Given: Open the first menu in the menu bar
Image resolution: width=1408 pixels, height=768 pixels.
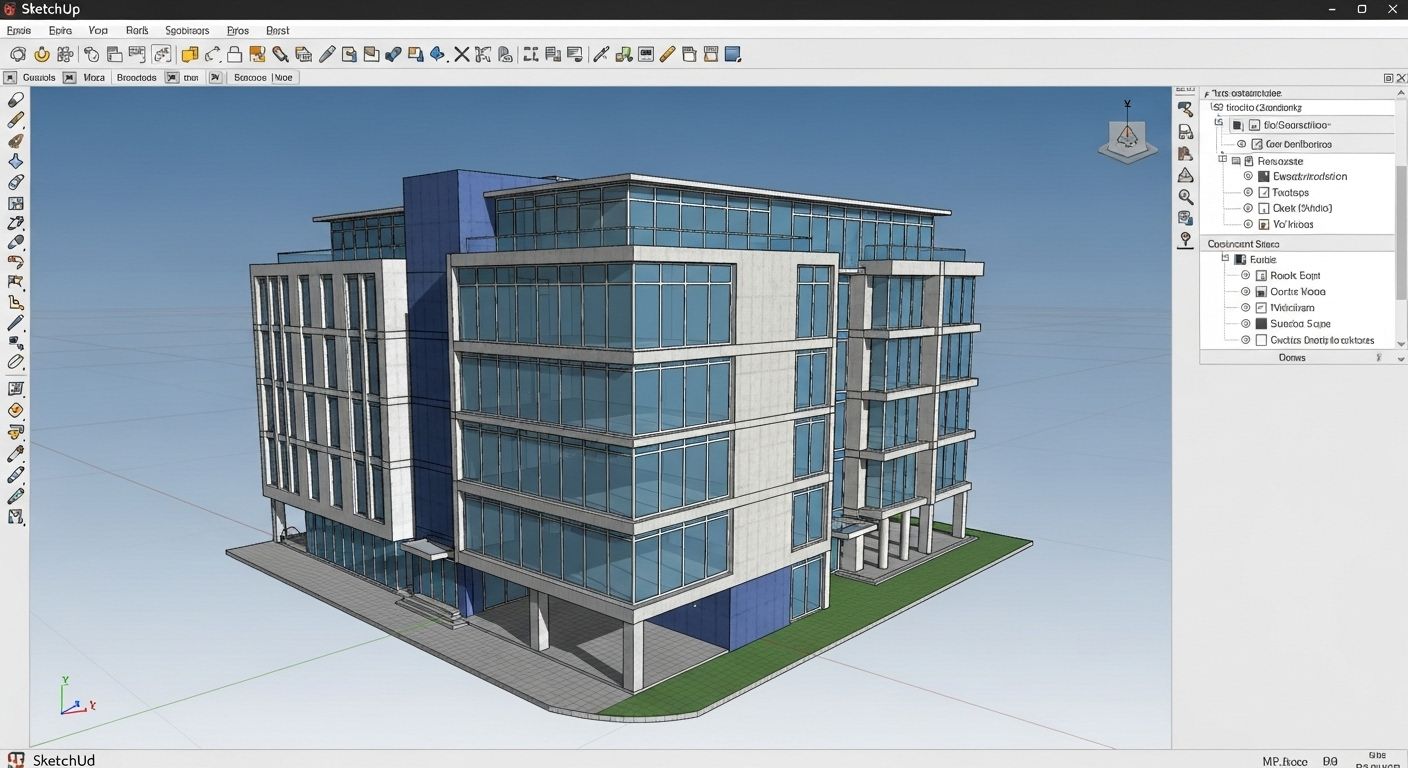Looking at the screenshot, I should (19, 30).
